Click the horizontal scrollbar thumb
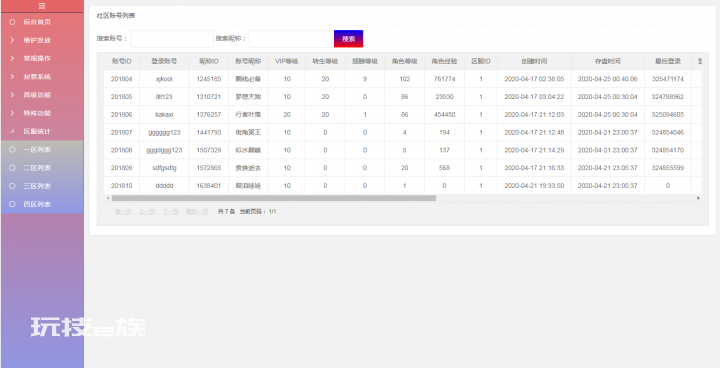The width and height of the screenshot is (720, 368). coord(274,198)
